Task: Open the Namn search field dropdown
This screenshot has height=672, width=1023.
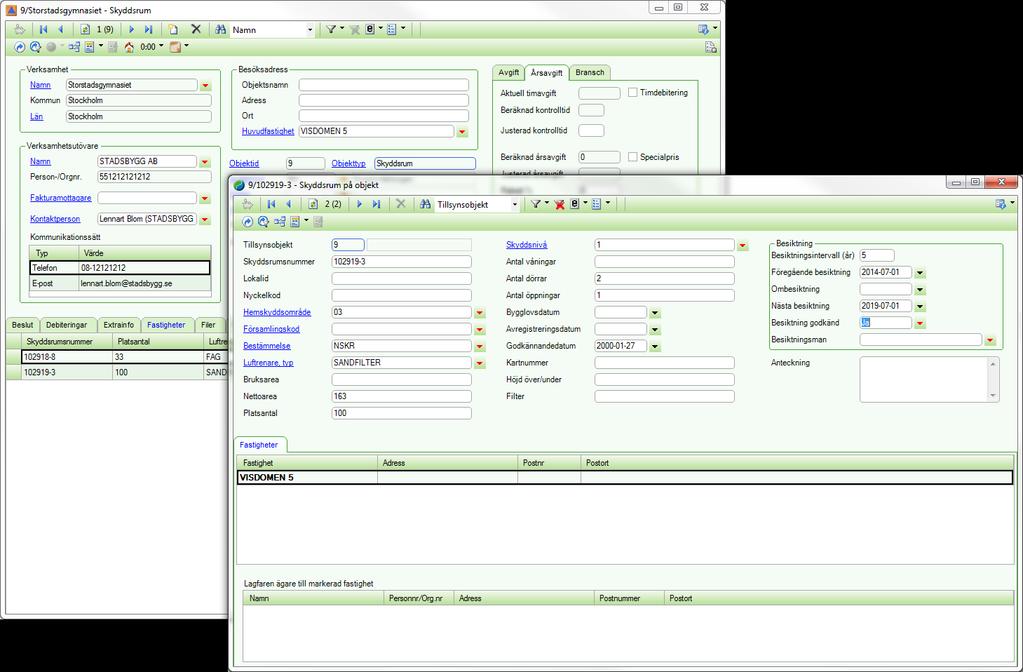Action: [310, 30]
